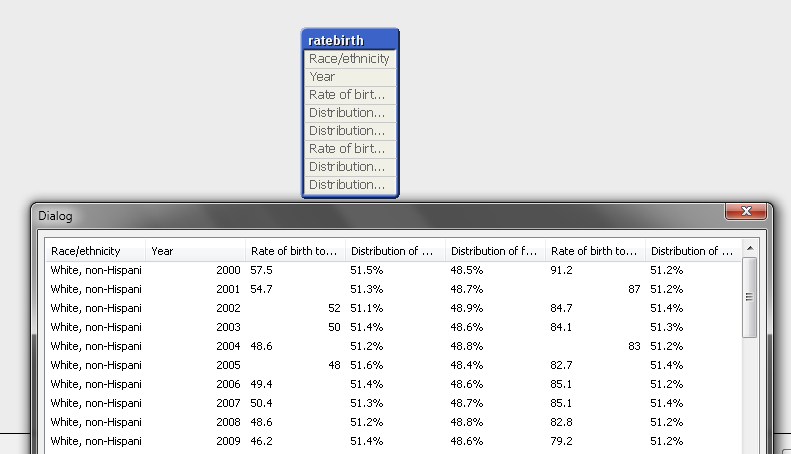The image size is (791, 454).
Task: Click the 54.7 rate value
Action: tap(261, 290)
